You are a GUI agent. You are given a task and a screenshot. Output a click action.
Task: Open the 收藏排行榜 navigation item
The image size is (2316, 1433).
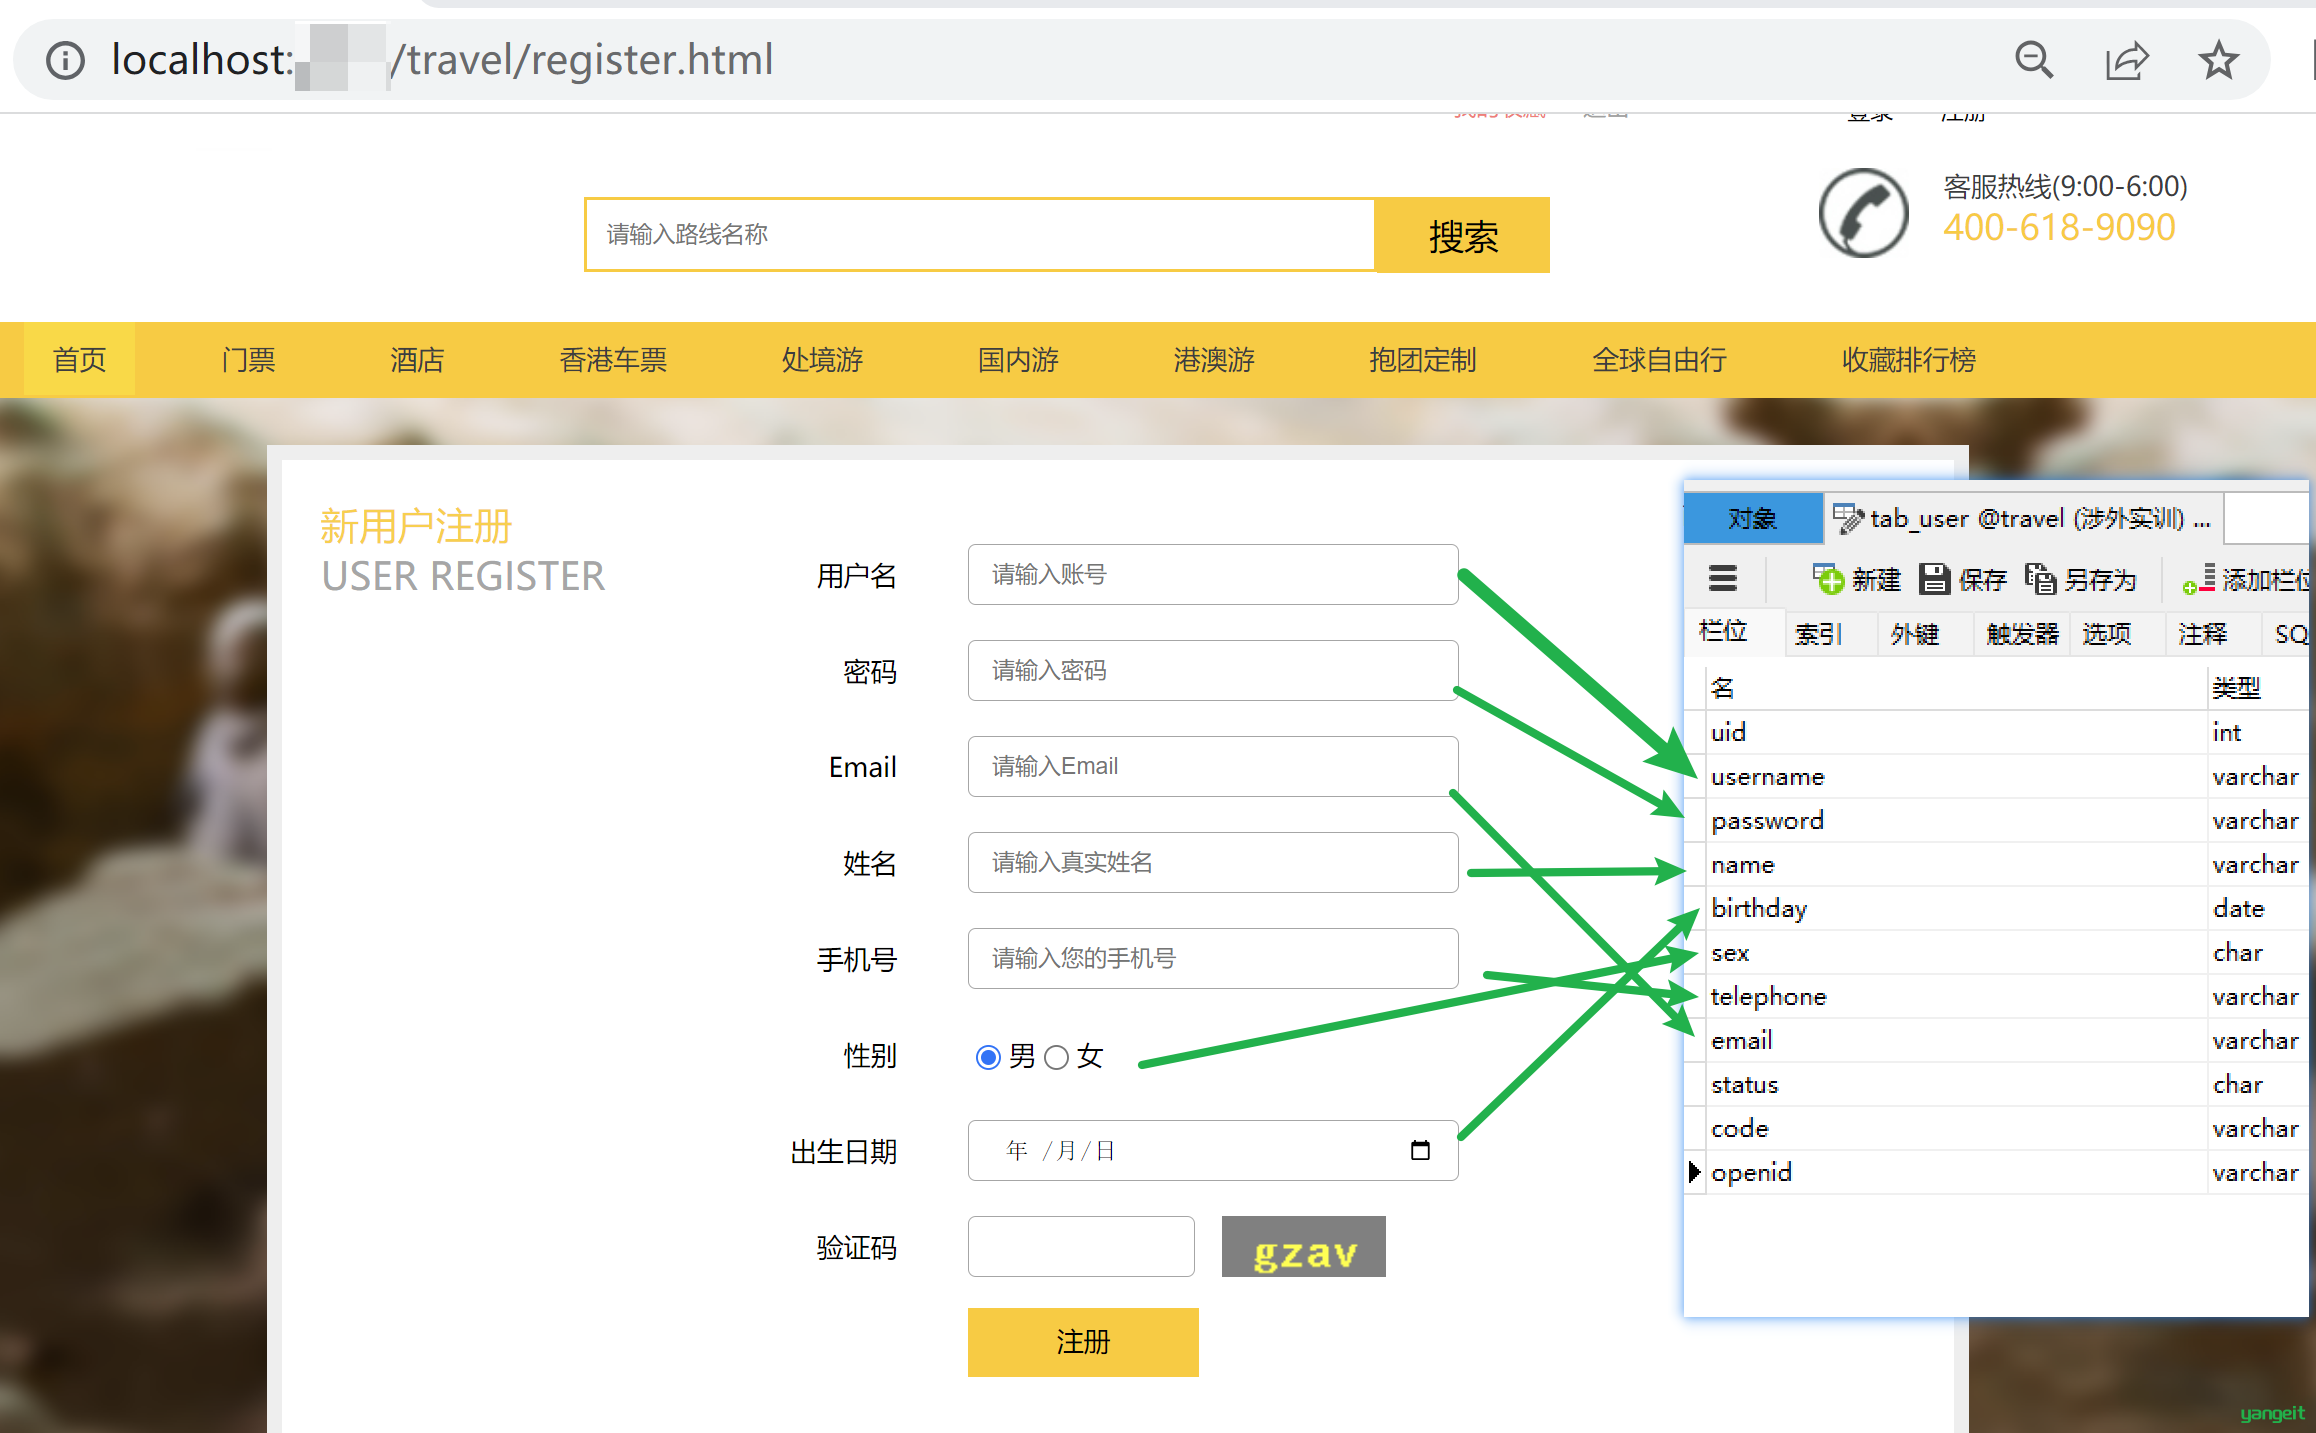[x=1909, y=360]
